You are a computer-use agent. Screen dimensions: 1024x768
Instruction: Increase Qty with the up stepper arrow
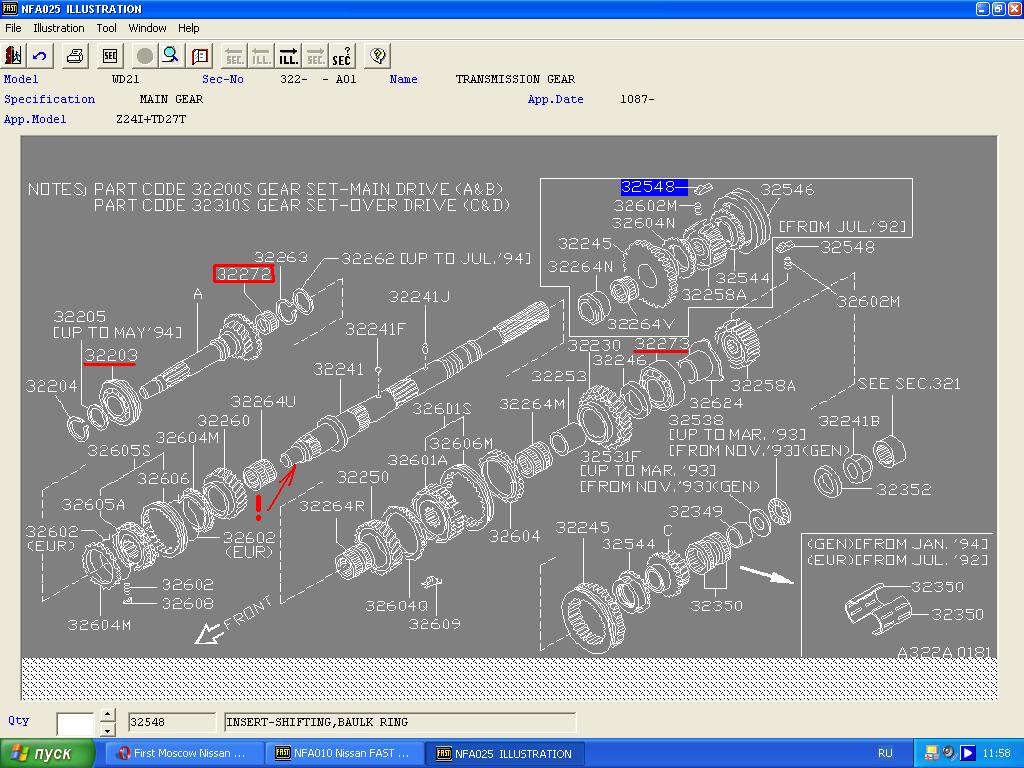pos(108,714)
